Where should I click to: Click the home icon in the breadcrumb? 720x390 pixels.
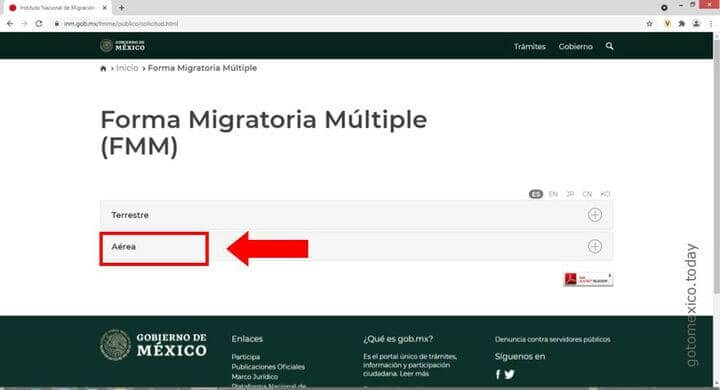(103, 68)
